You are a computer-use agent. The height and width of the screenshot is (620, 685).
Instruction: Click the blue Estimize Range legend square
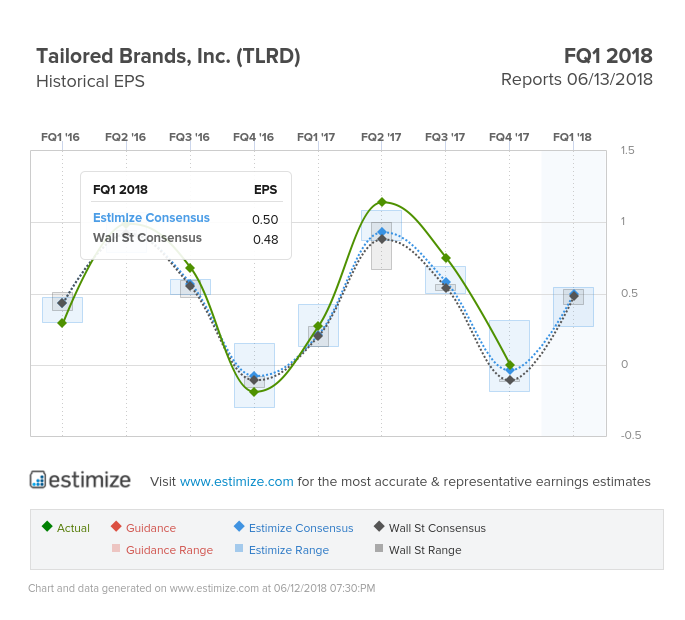coord(239,548)
